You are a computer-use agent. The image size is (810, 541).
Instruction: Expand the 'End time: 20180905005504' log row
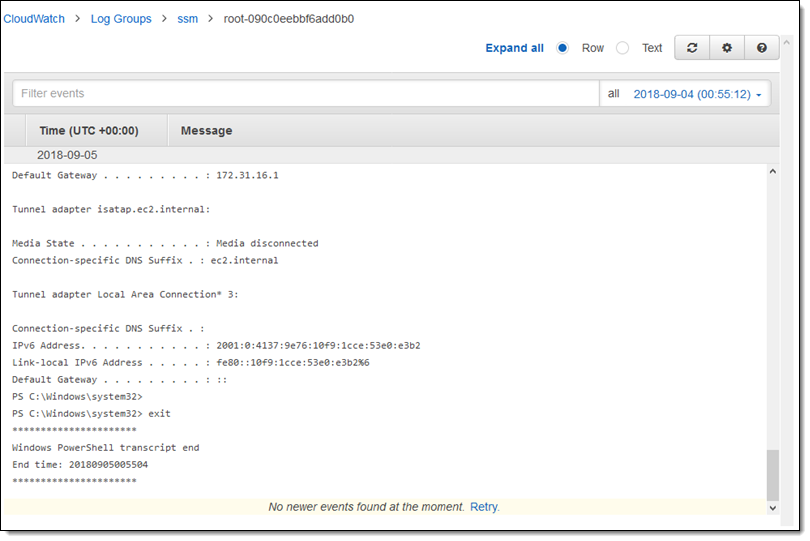tap(78, 464)
